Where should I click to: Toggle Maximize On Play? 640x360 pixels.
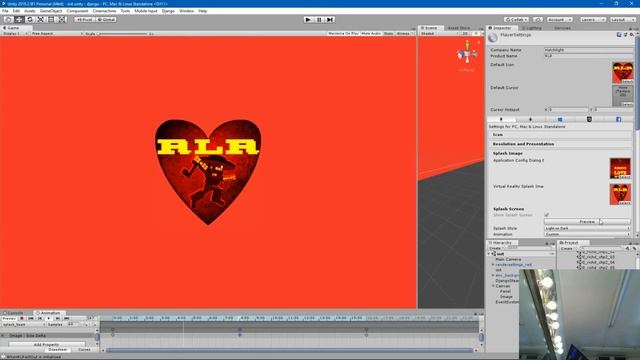[343, 33]
